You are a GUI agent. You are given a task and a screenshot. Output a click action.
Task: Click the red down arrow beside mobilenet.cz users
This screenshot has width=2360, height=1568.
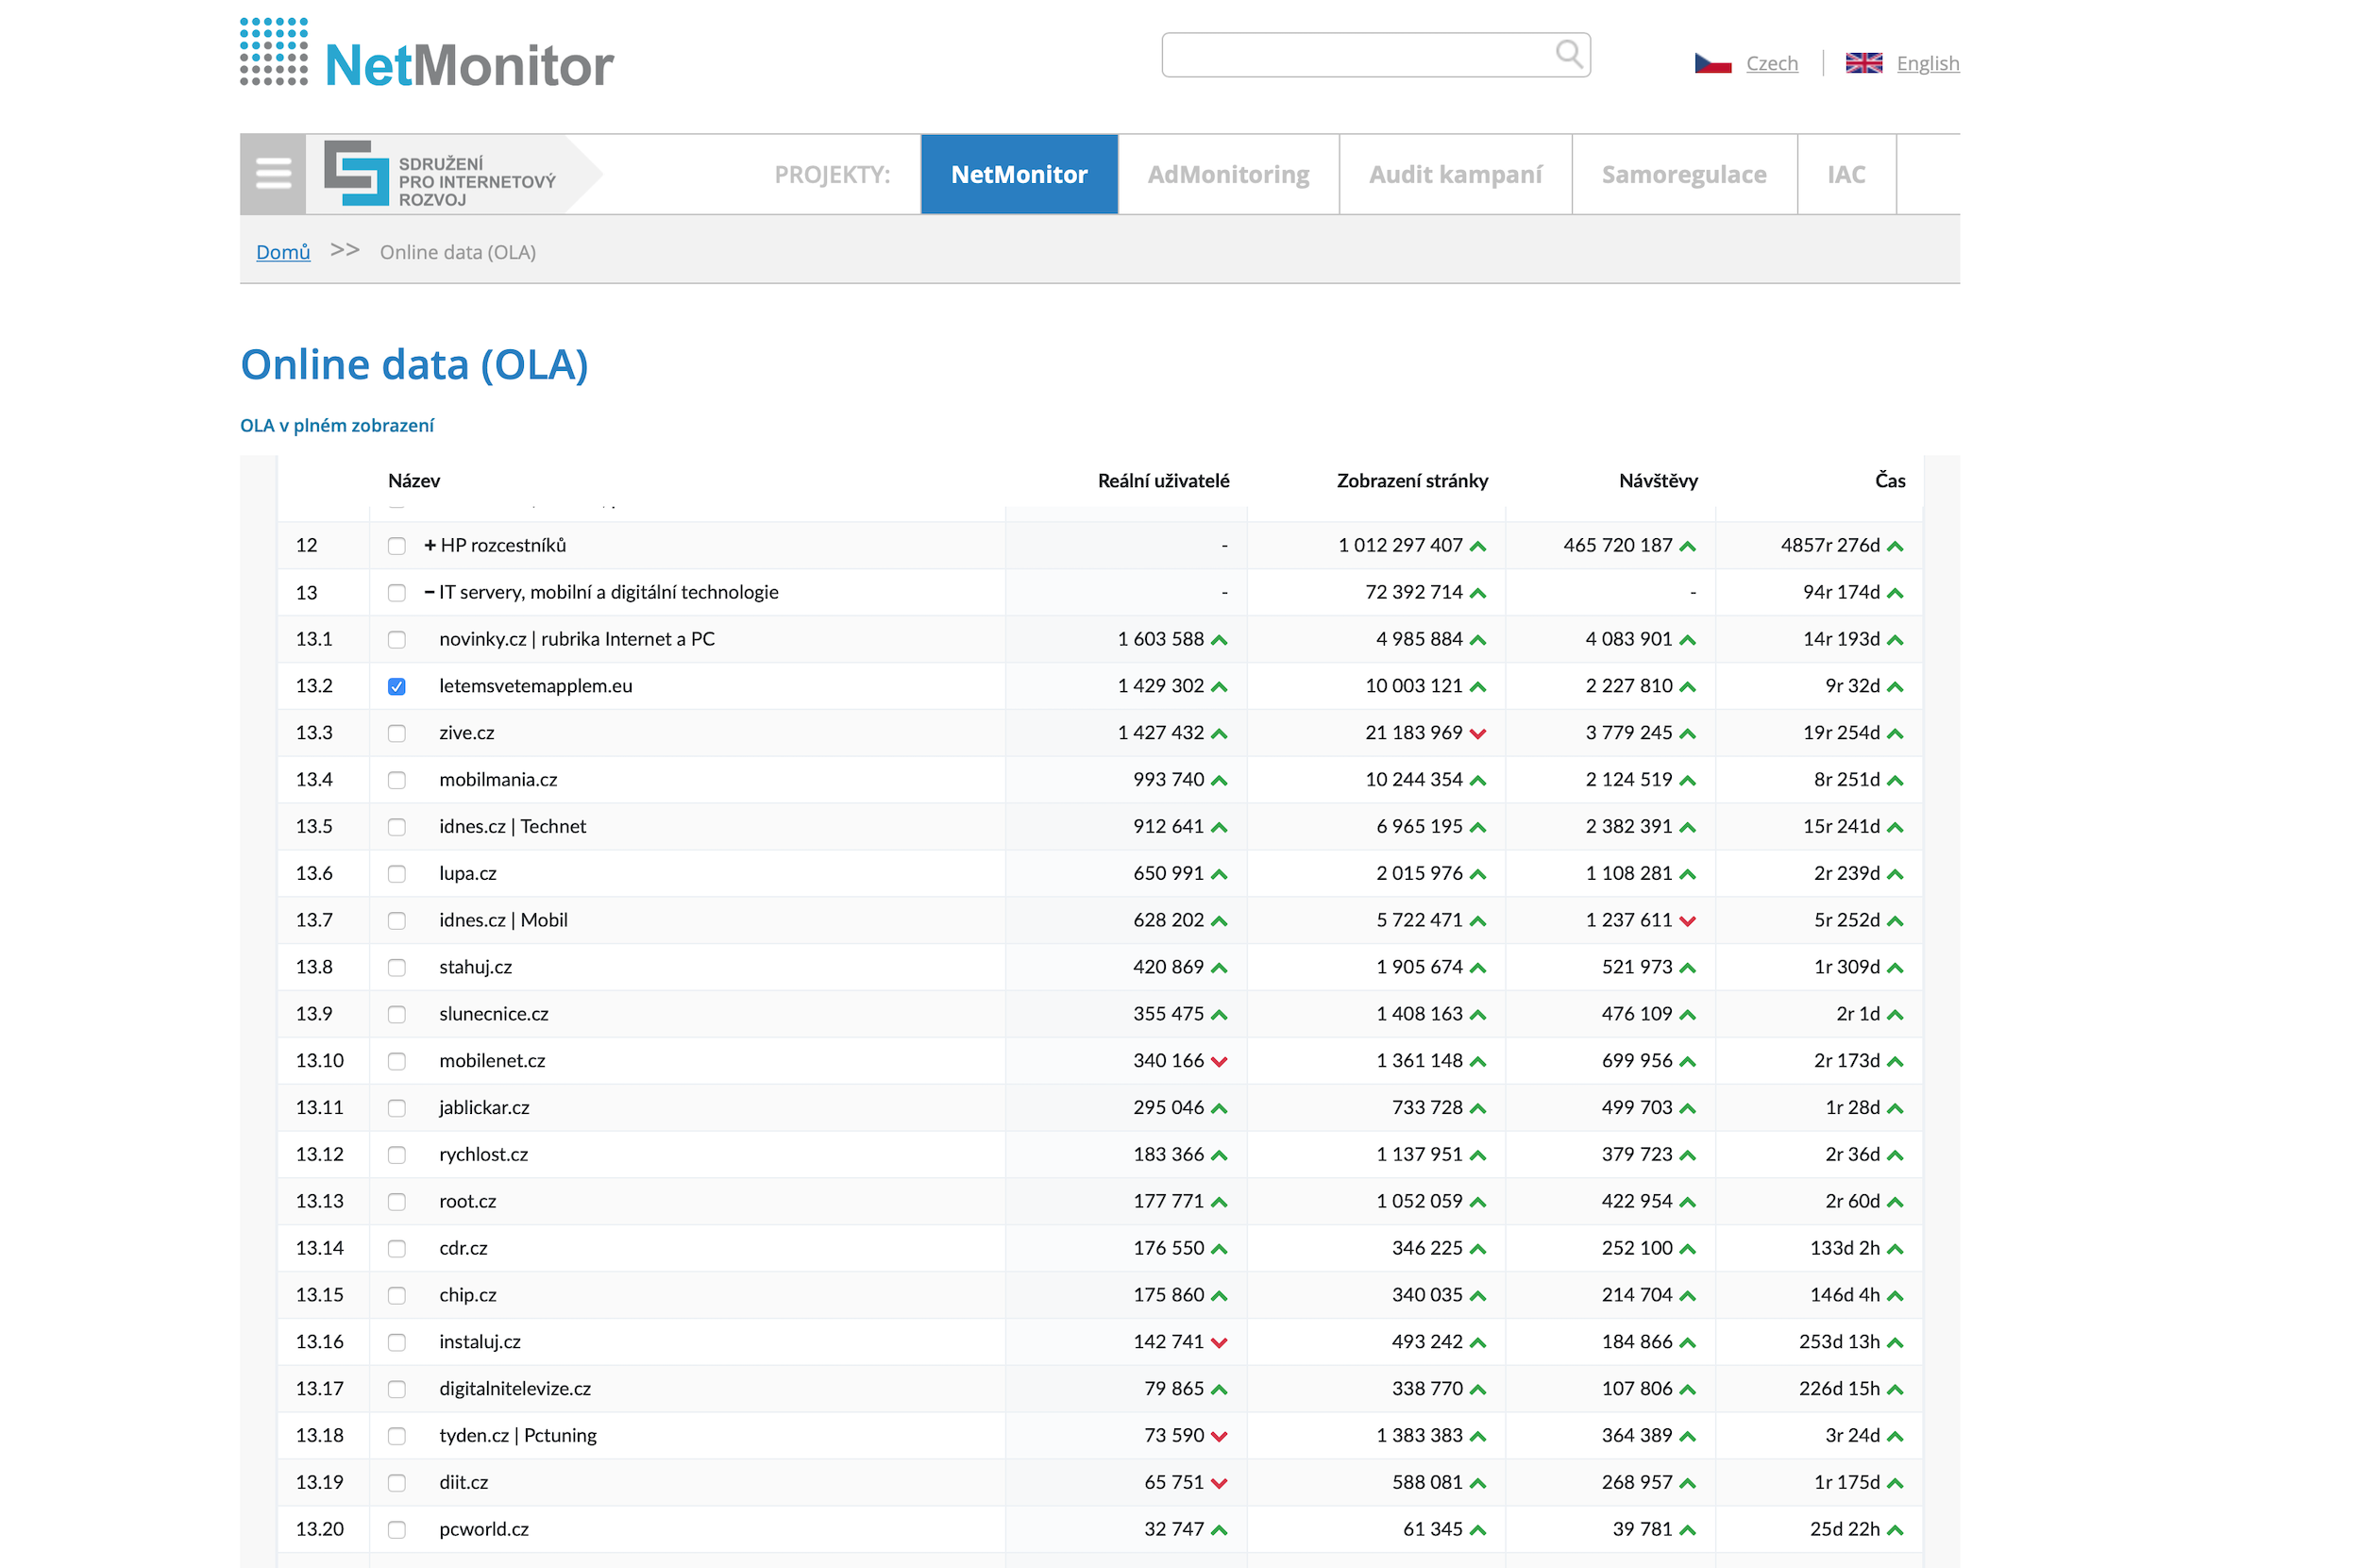click(x=1219, y=1060)
